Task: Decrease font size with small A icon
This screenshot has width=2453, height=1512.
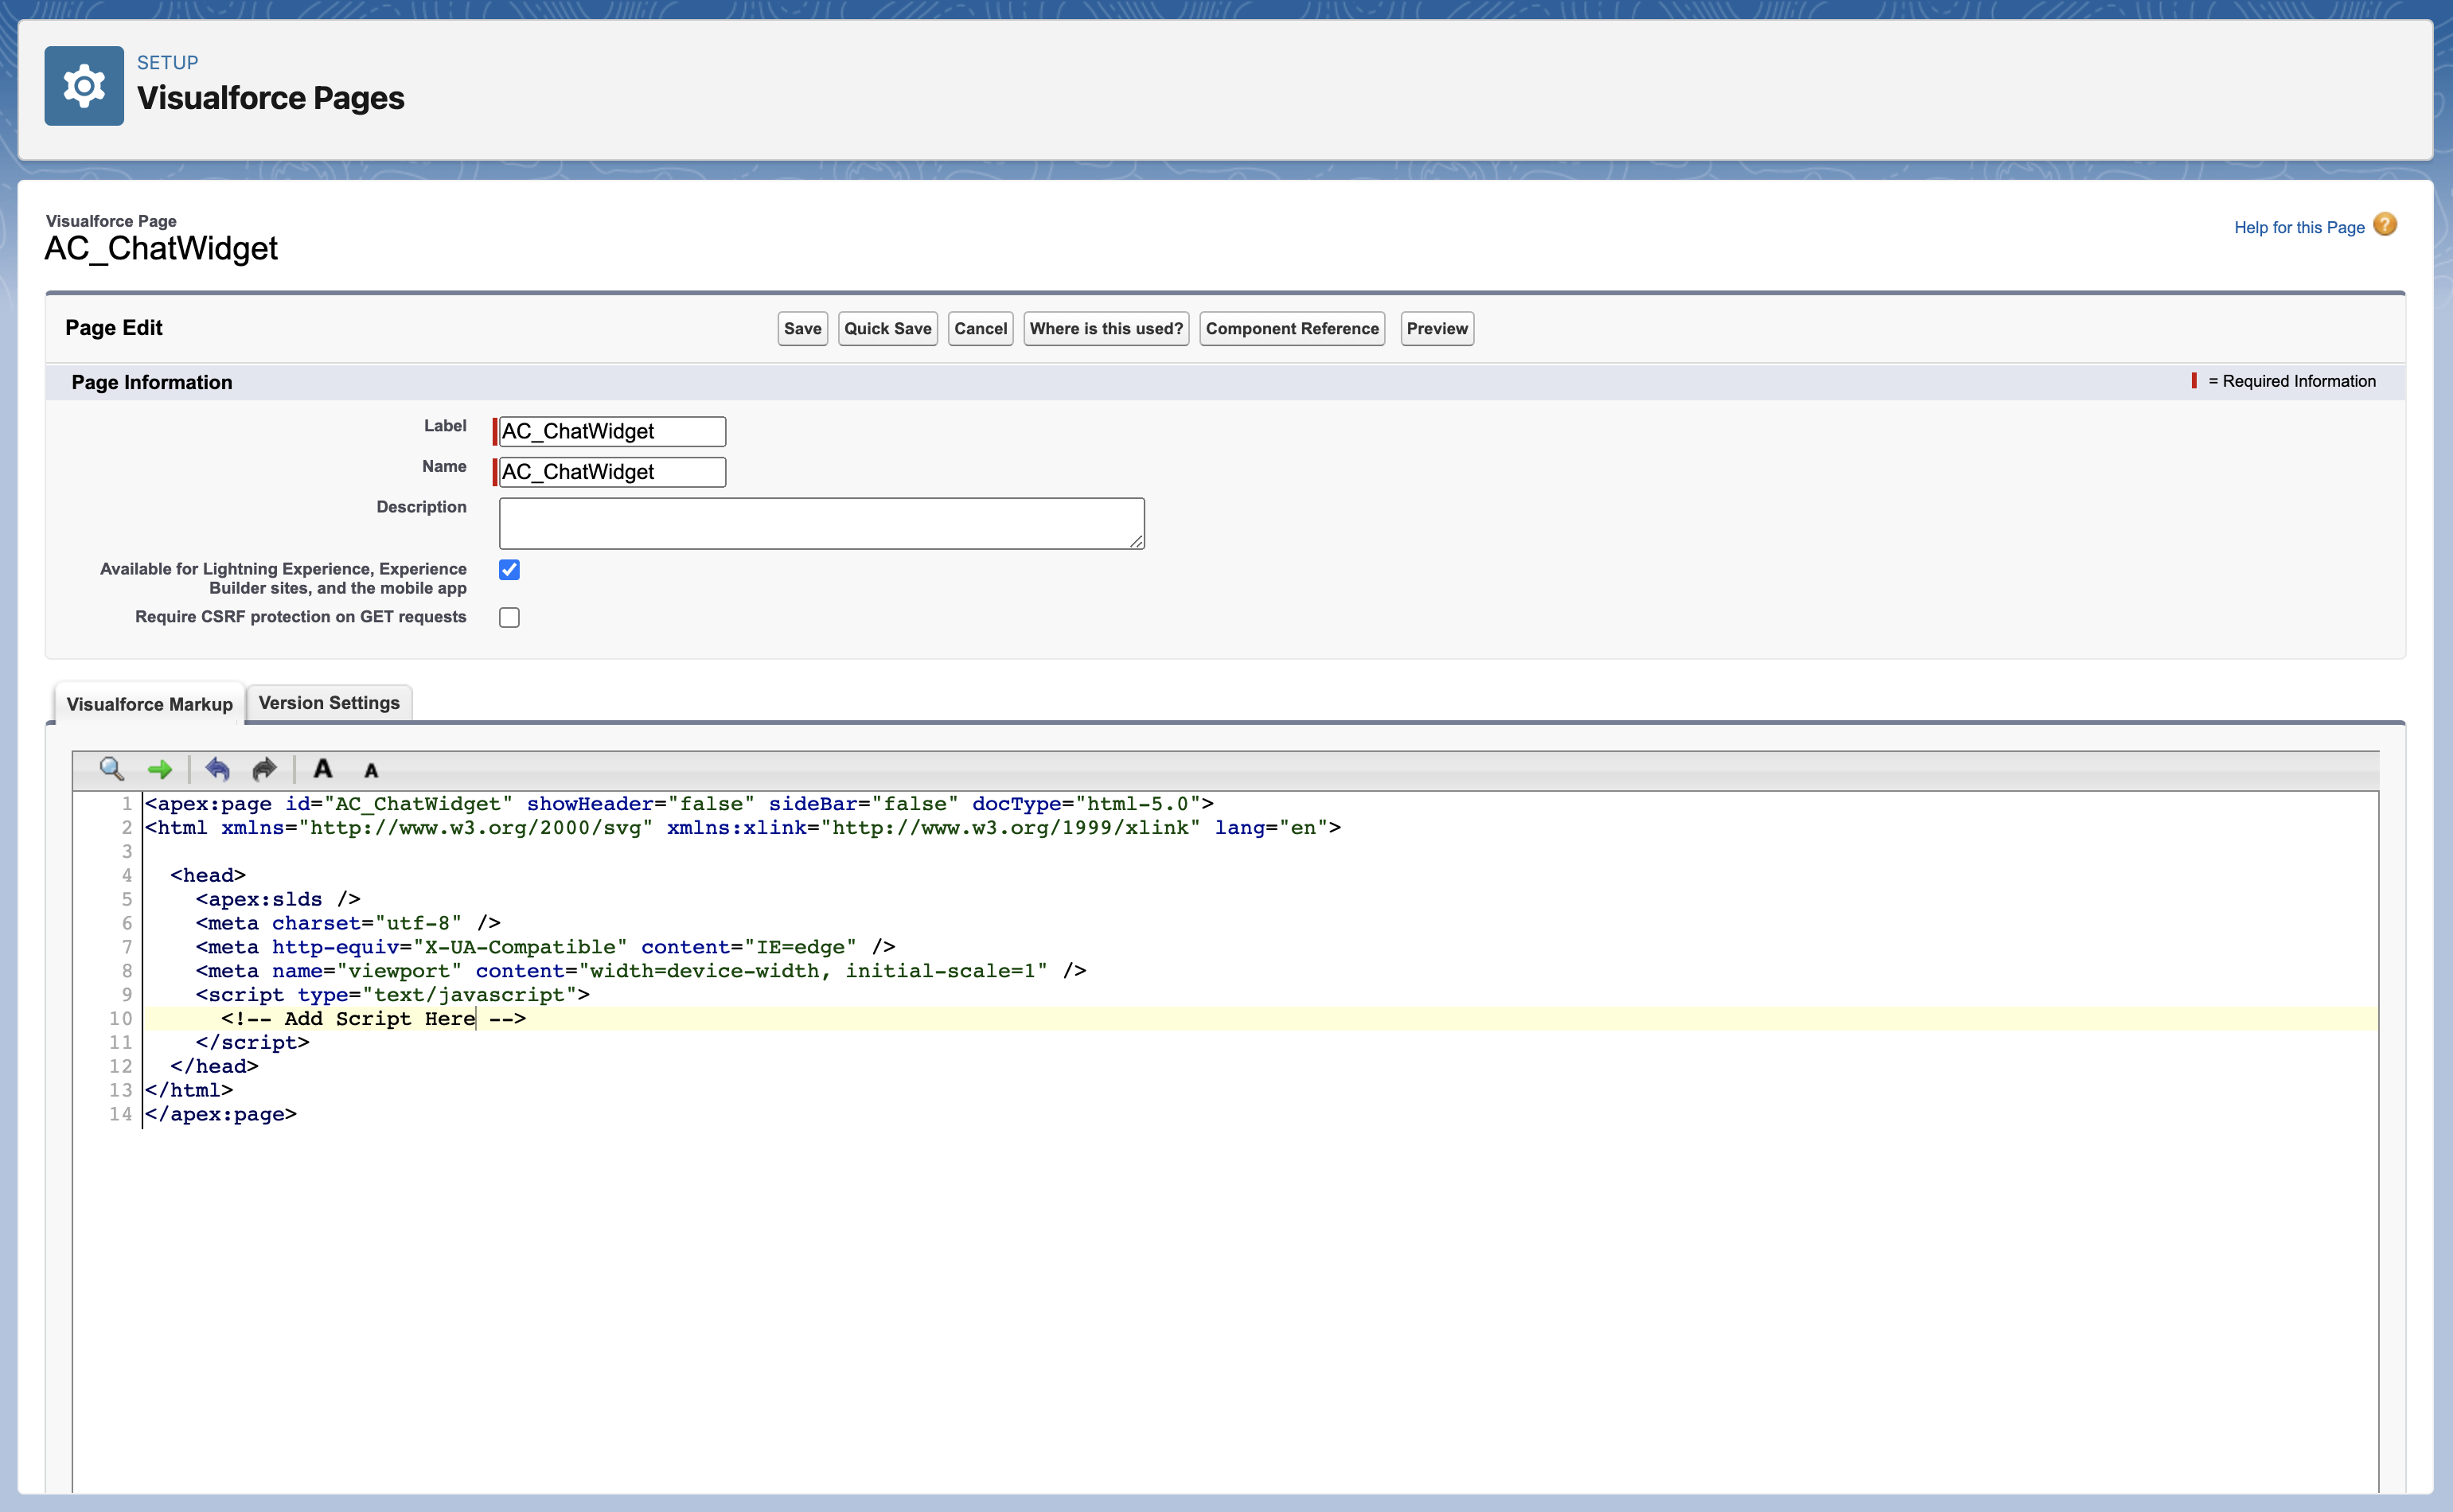Action: [x=371, y=770]
